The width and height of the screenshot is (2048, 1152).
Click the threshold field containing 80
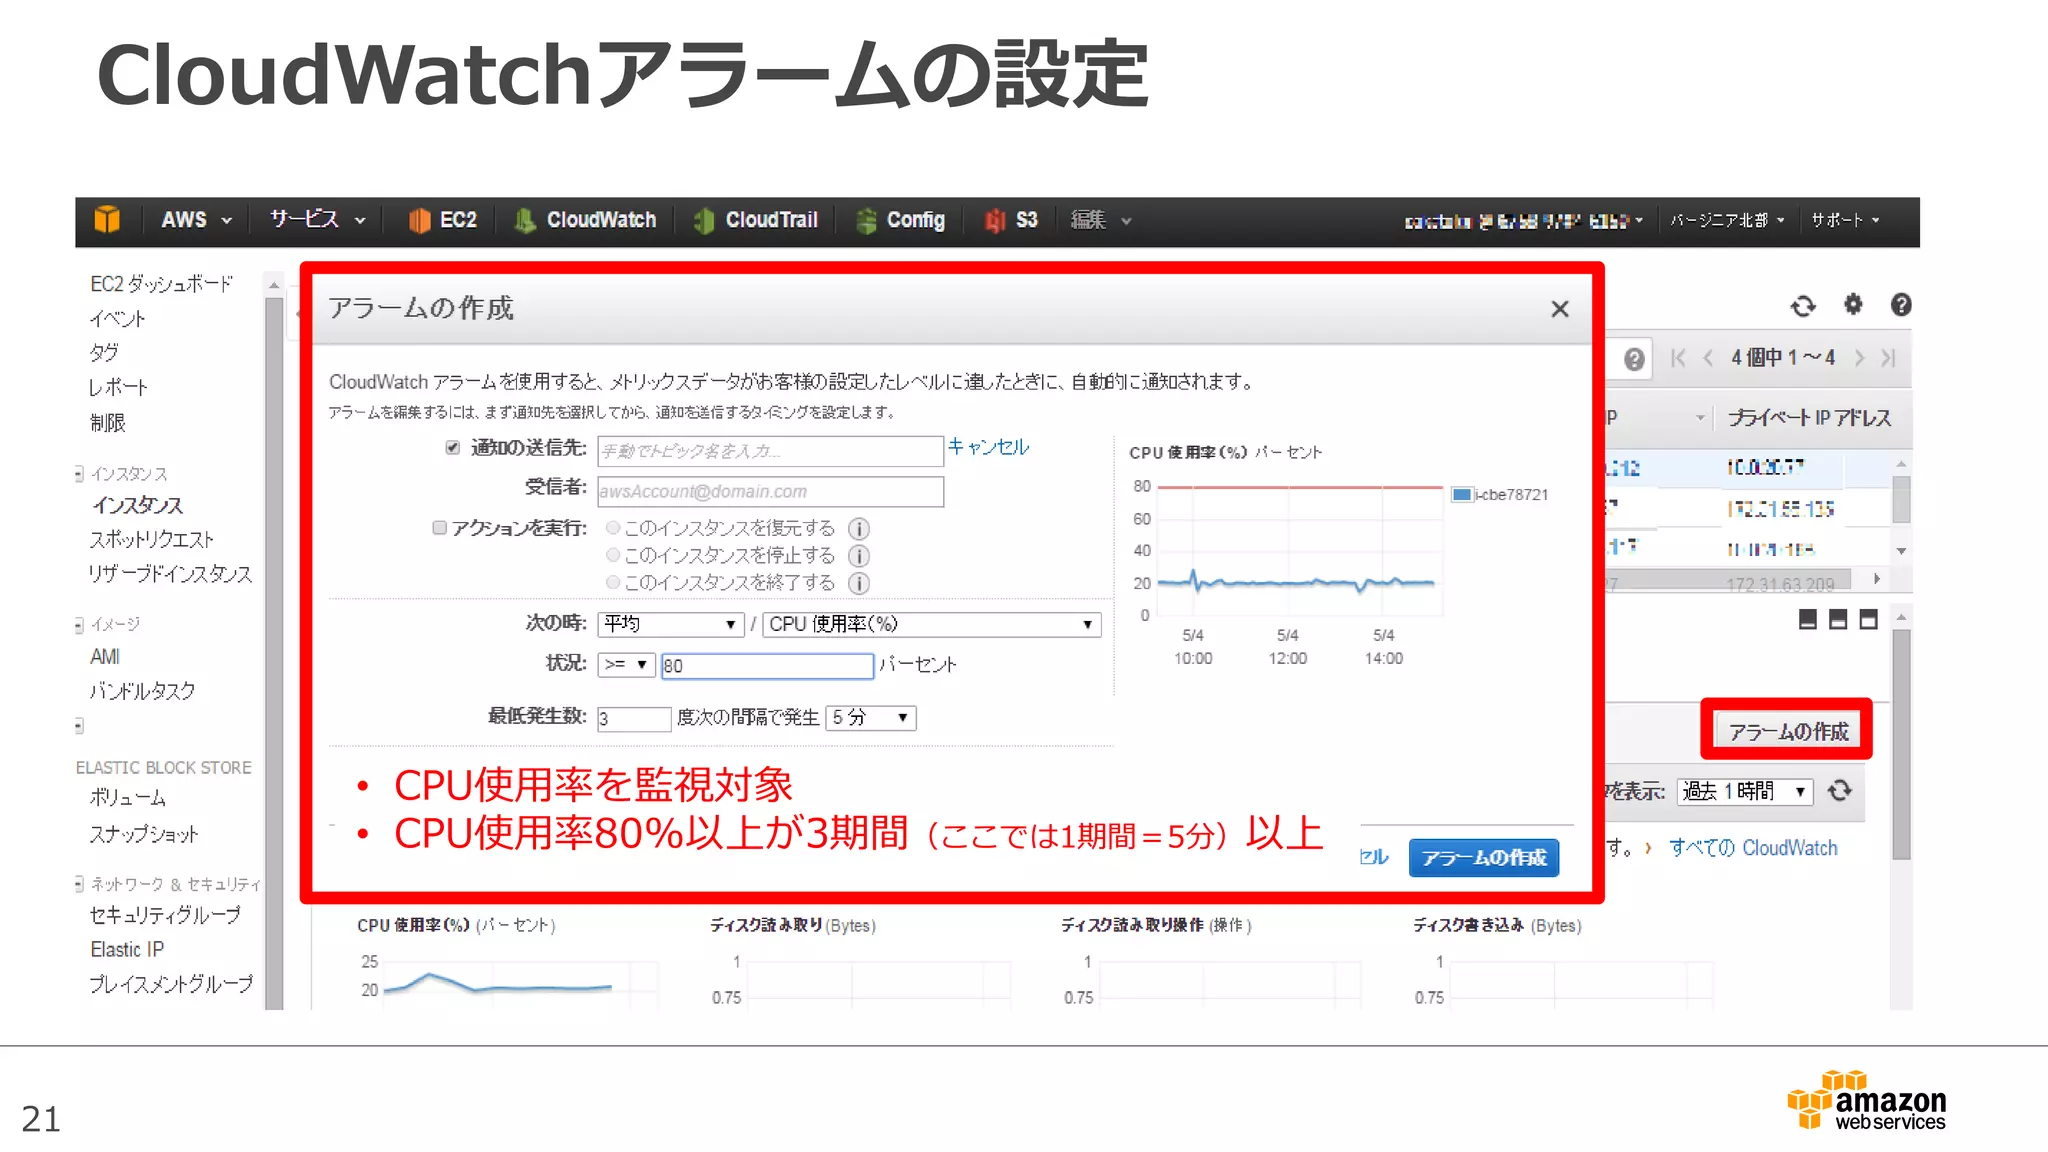point(767,666)
